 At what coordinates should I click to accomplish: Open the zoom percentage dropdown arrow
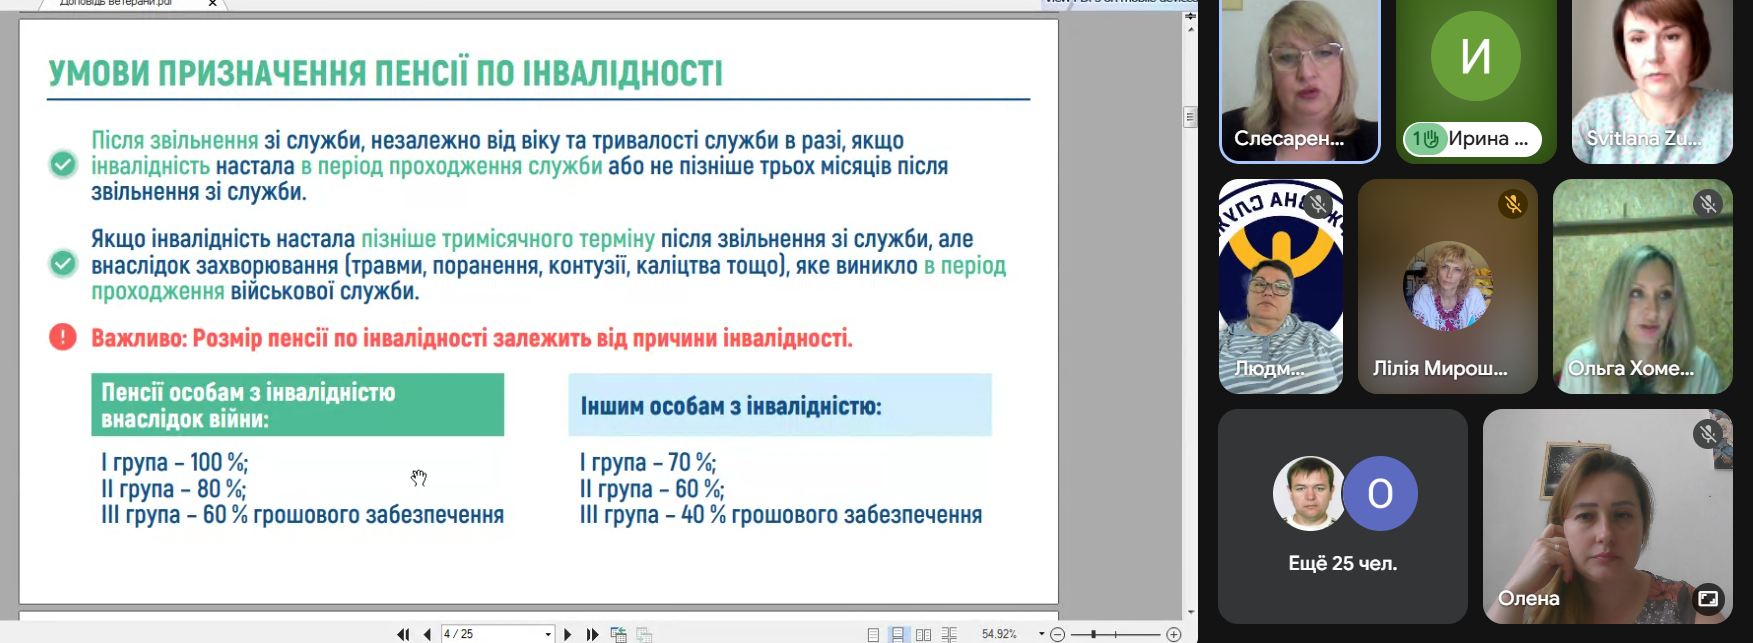point(1041,634)
